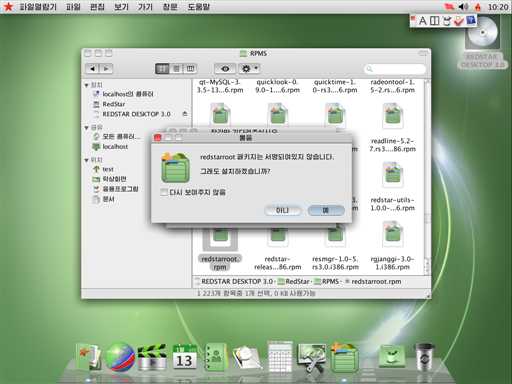Open the '가기' menu
Image resolution: width=512 pixels, height=384 pixels.
point(145,7)
